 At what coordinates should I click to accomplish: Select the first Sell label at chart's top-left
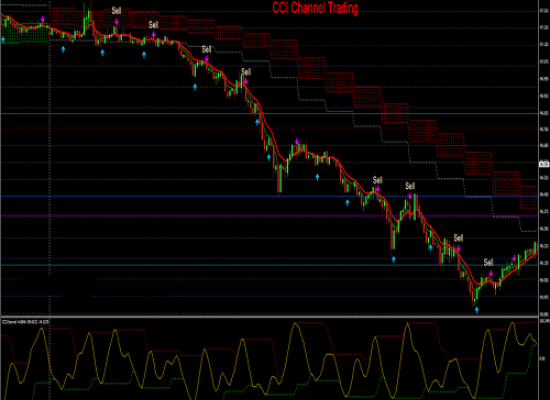(116, 11)
